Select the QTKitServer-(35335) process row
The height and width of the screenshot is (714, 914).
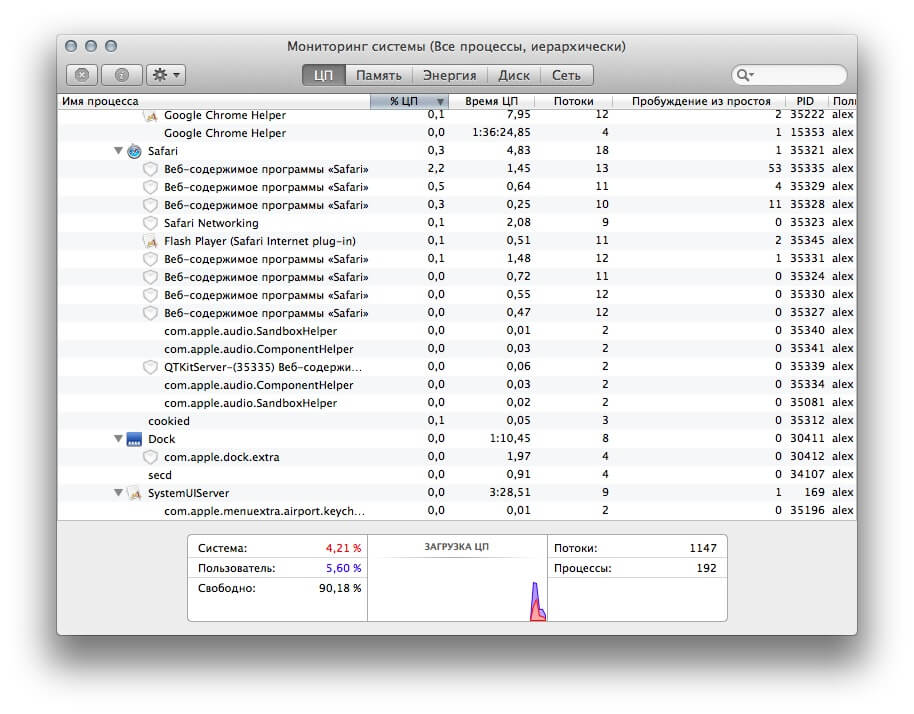click(457, 367)
